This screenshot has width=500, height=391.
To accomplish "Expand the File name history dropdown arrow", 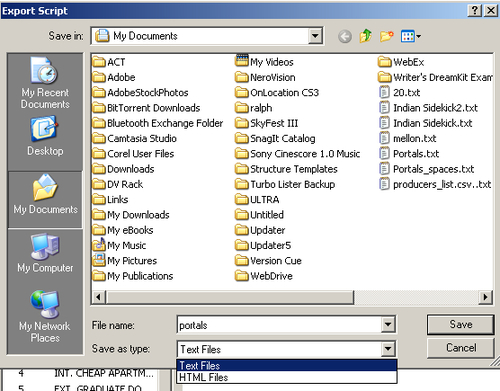I will click(388, 324).
